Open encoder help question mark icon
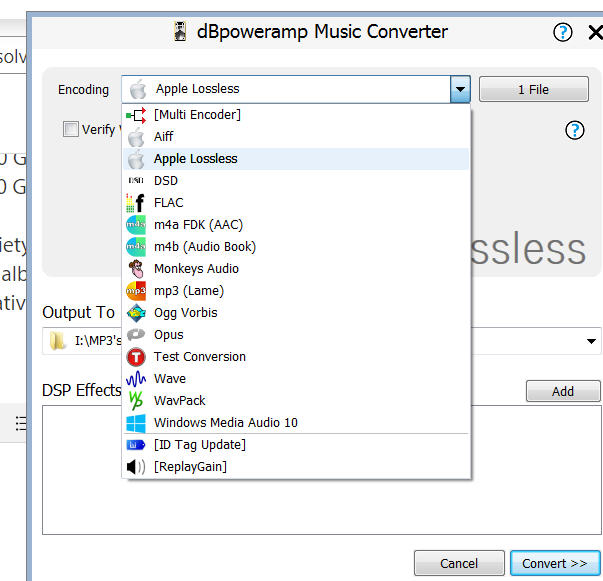This screenshot has height=581, width=603. (575, 130)
